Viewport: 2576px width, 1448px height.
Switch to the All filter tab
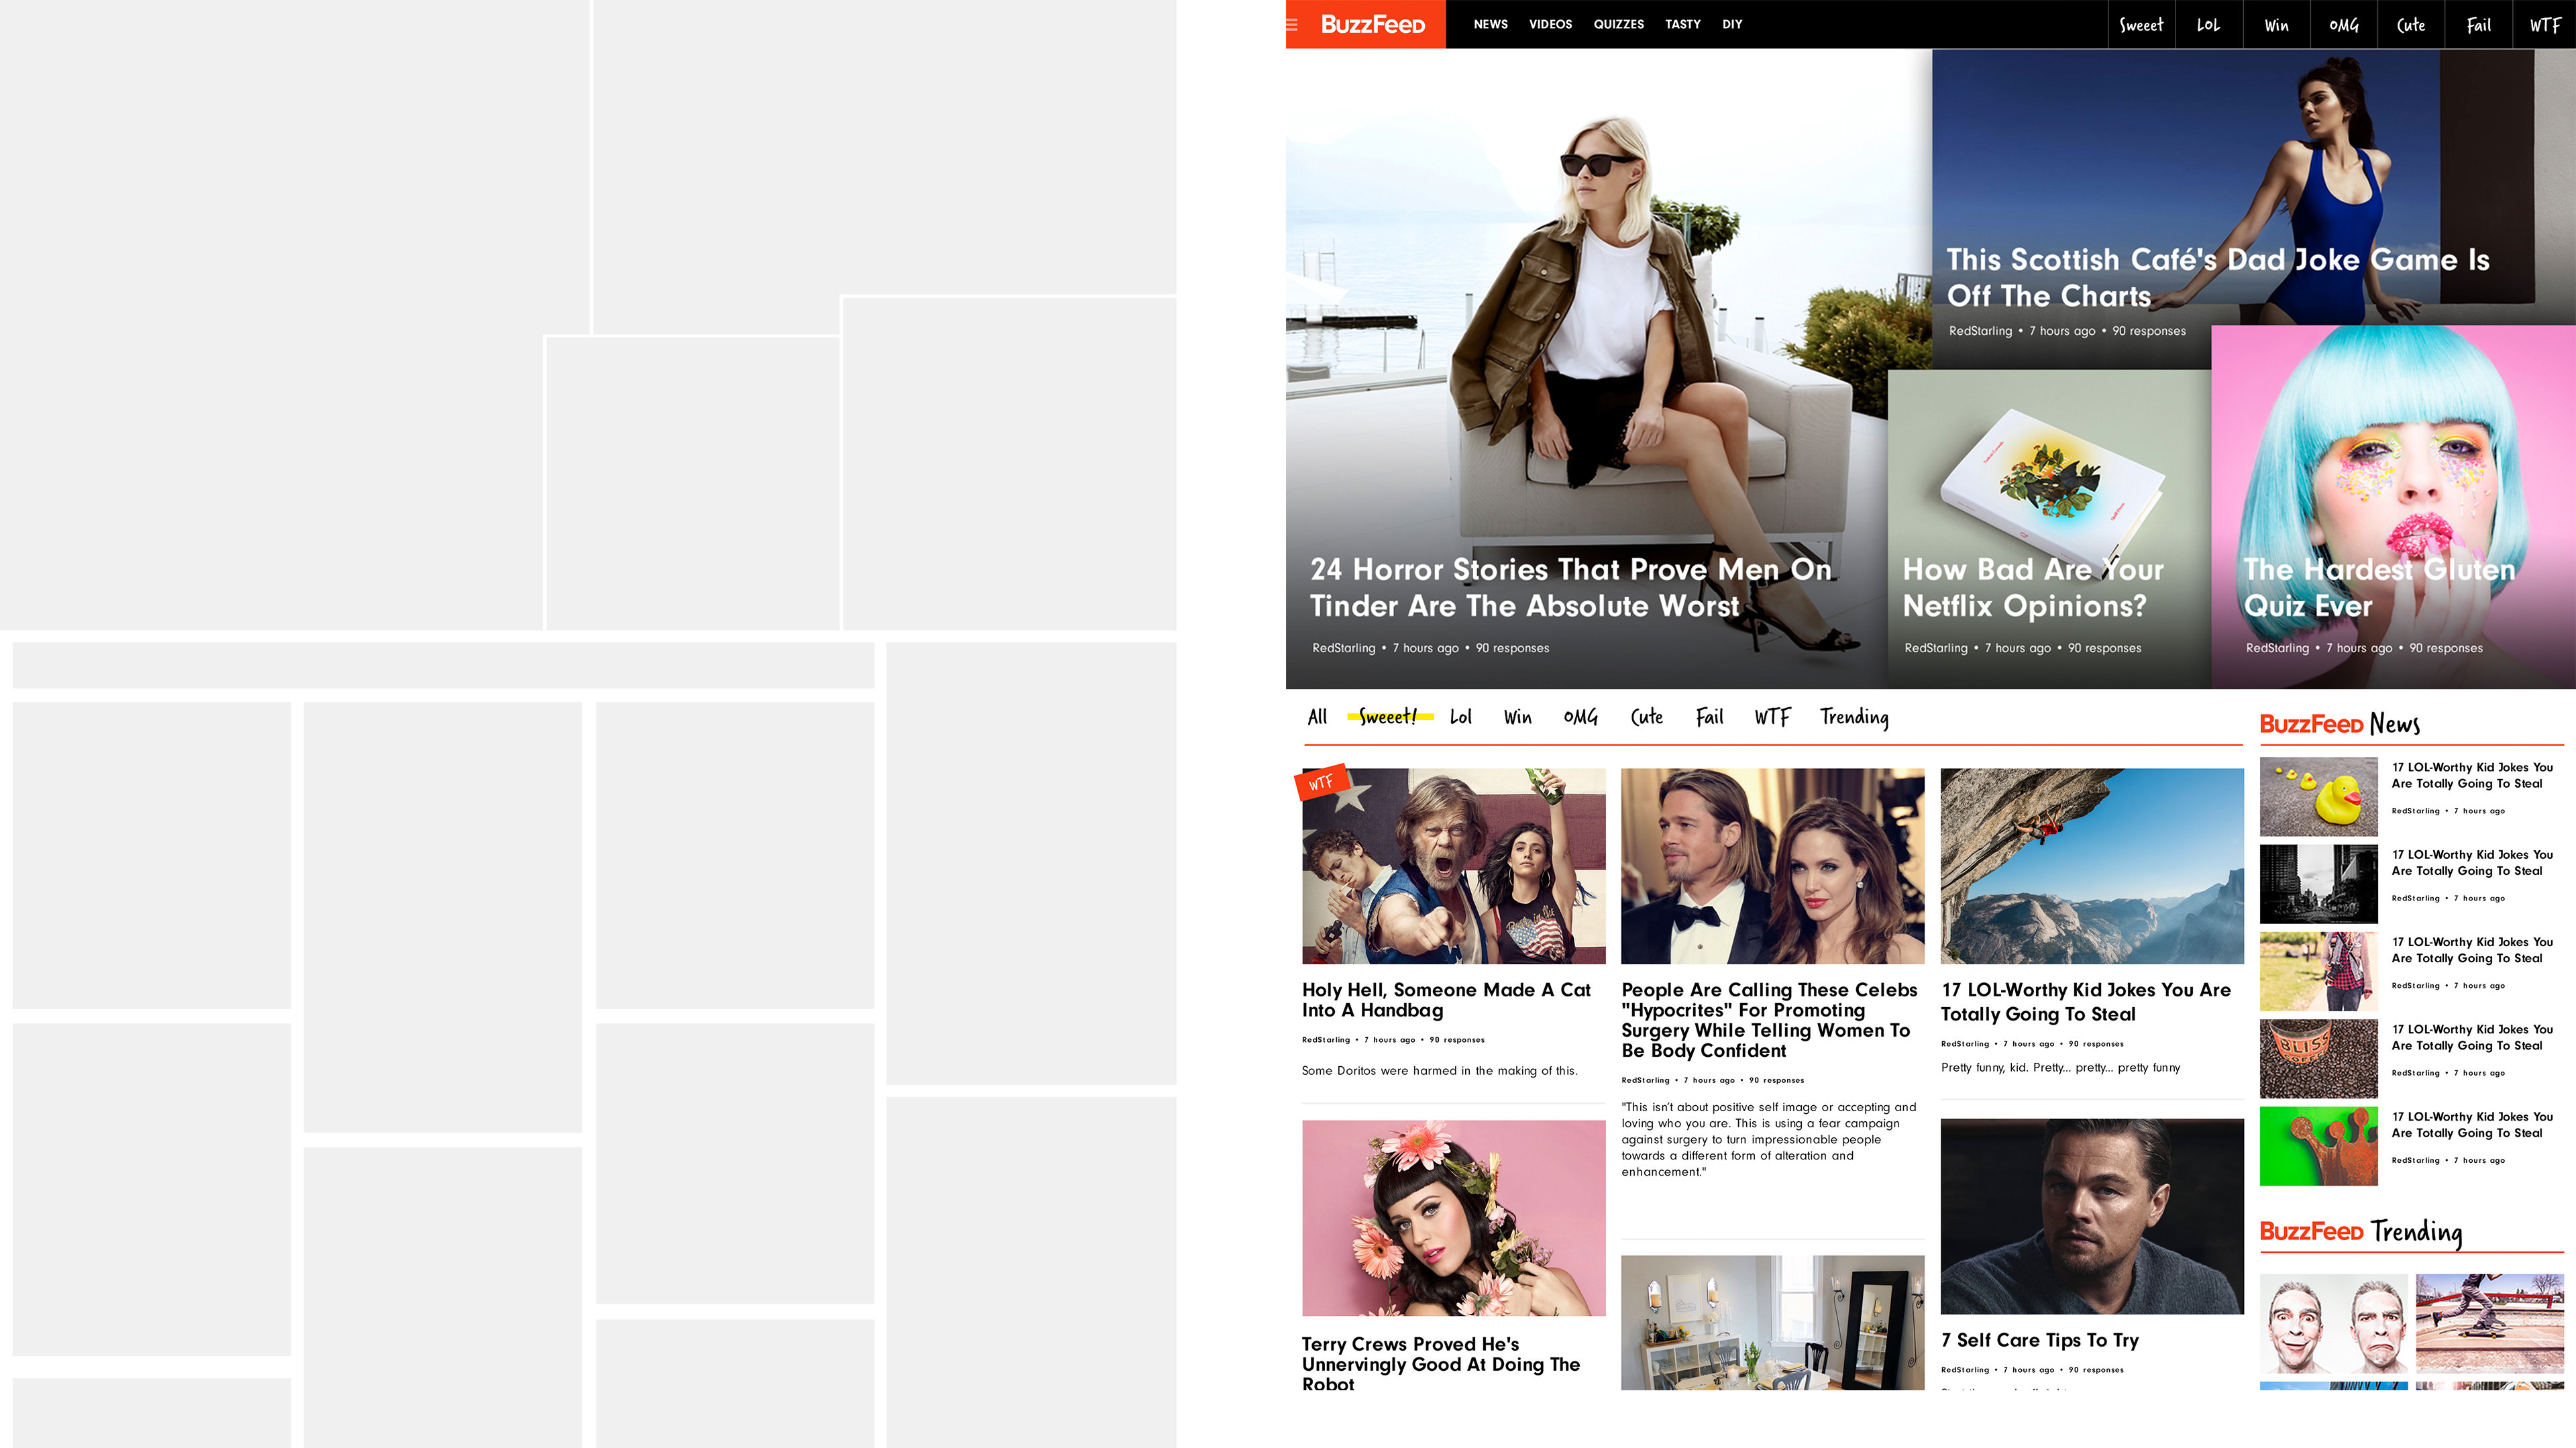(1316, 717)
